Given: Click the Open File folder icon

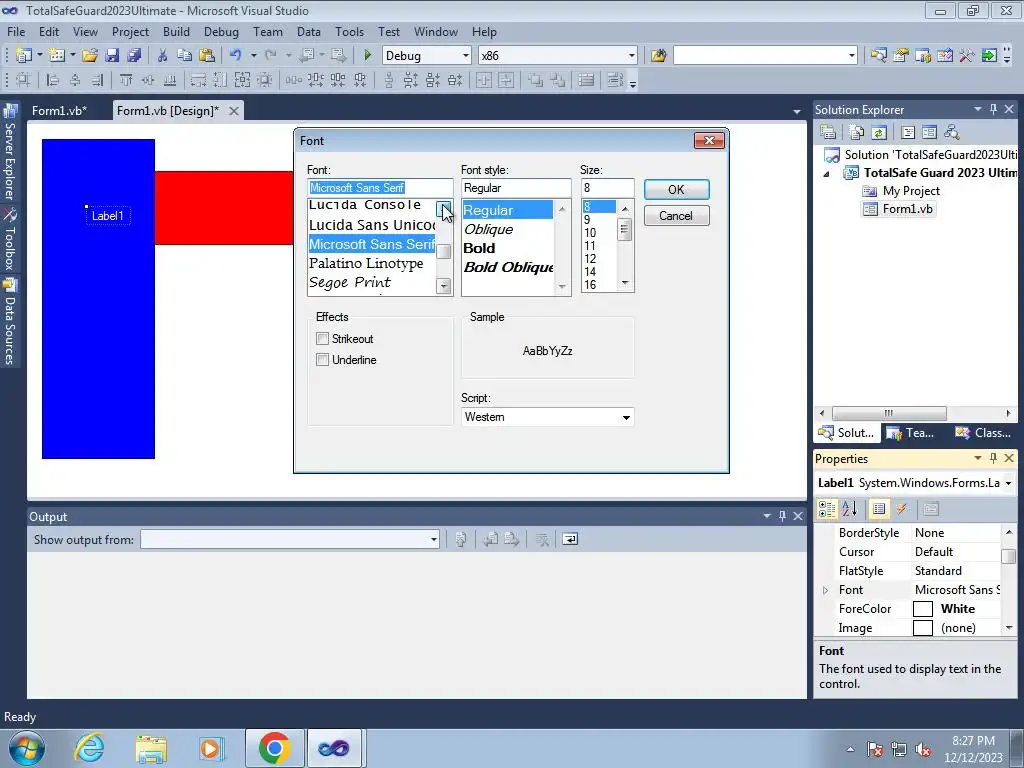Looking at the screenshot, I should 90,56.
